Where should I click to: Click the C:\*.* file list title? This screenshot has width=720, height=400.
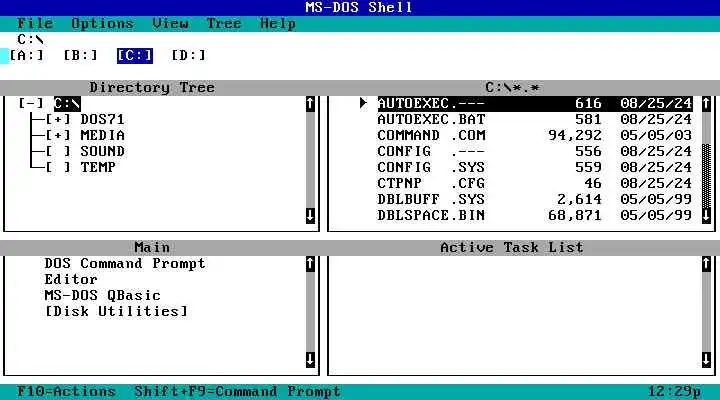pos(512,87)
